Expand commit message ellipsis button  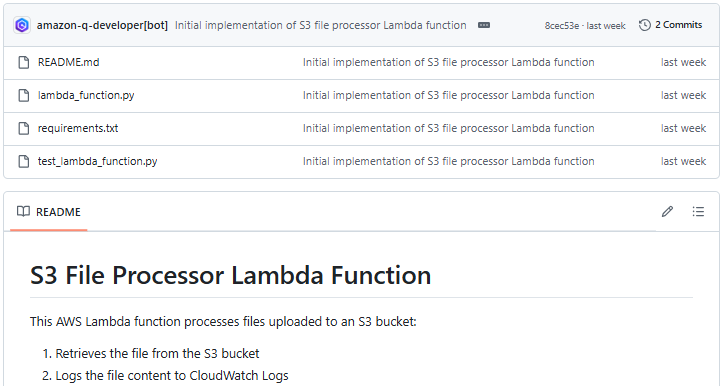pos(484,25)
